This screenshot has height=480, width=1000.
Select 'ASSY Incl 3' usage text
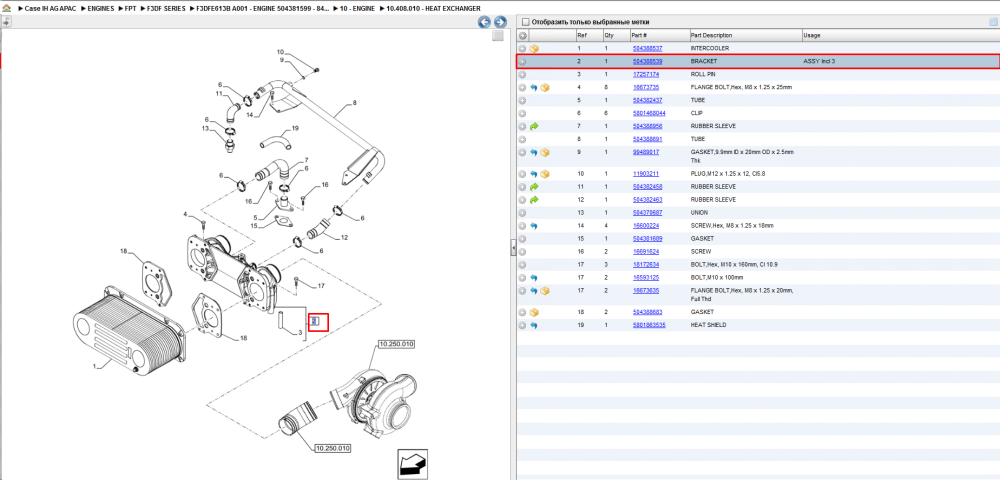click(x=820, y=62)
